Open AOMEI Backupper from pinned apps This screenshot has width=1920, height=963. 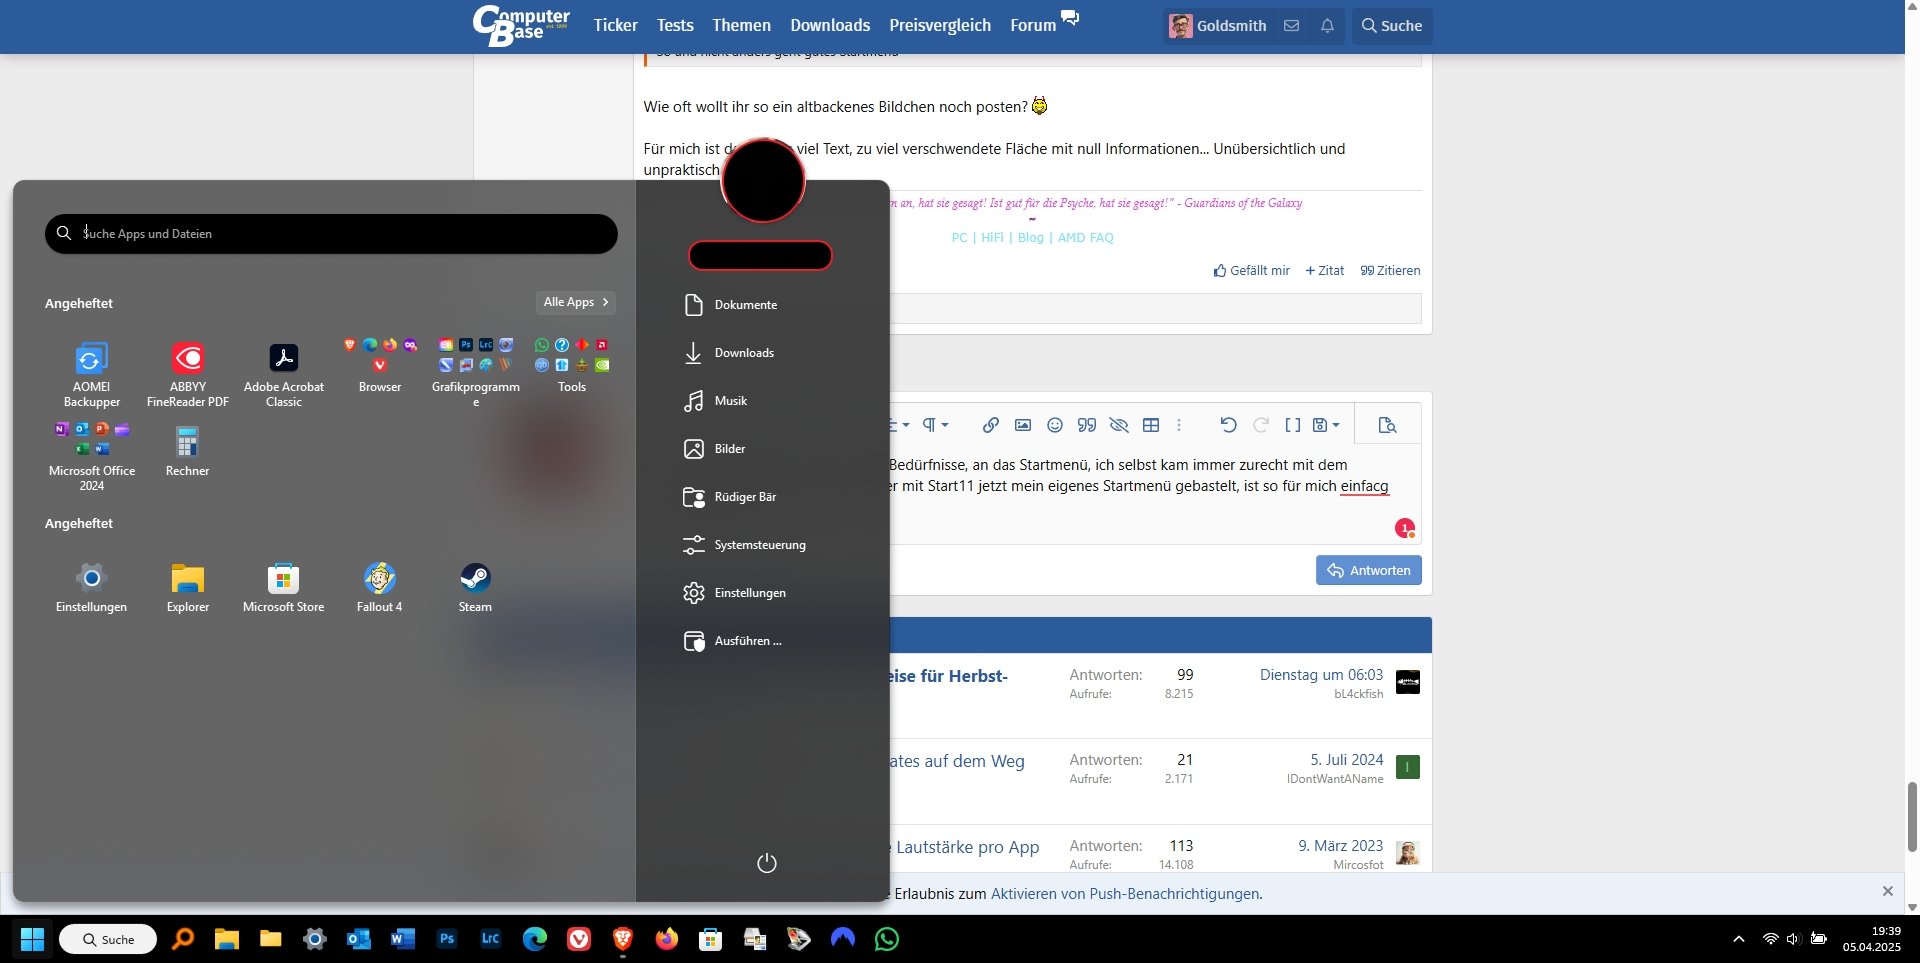coord(91,374)
